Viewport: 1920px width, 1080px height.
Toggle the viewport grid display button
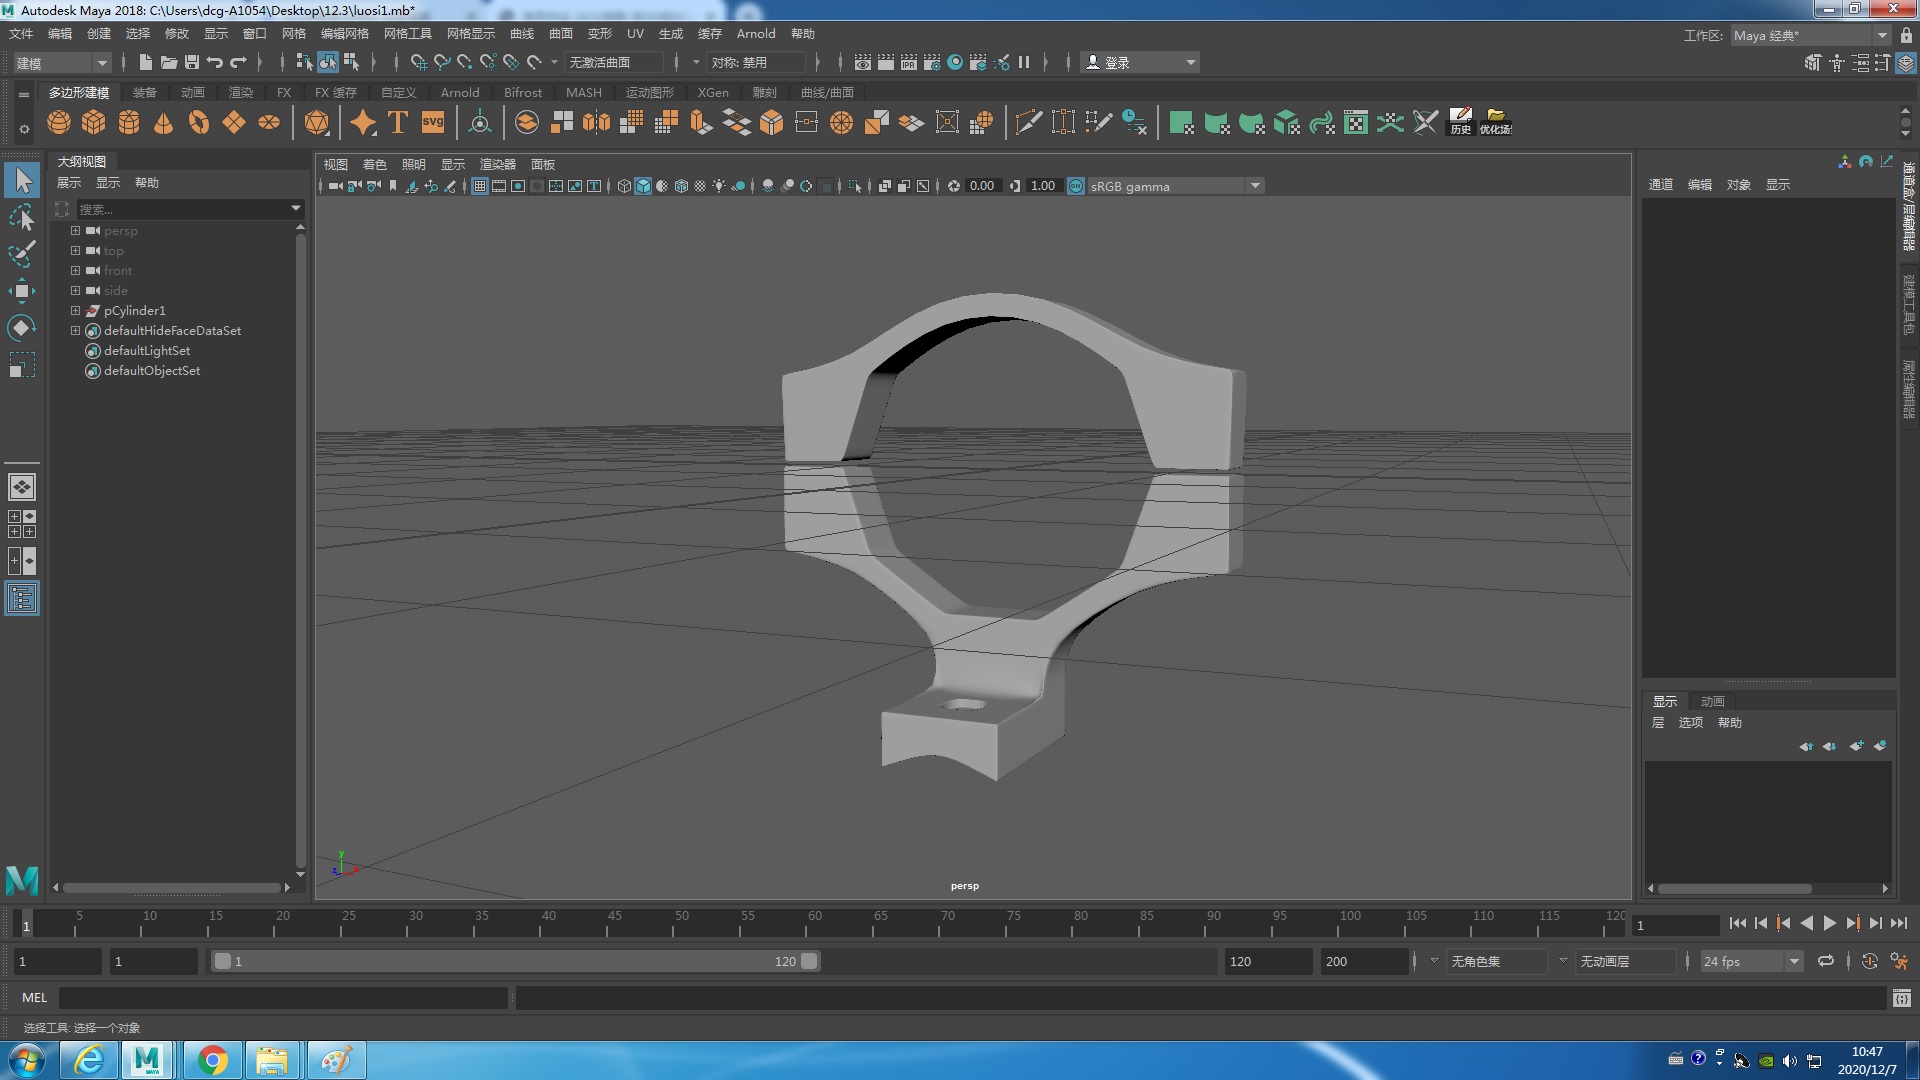[480, 186]
